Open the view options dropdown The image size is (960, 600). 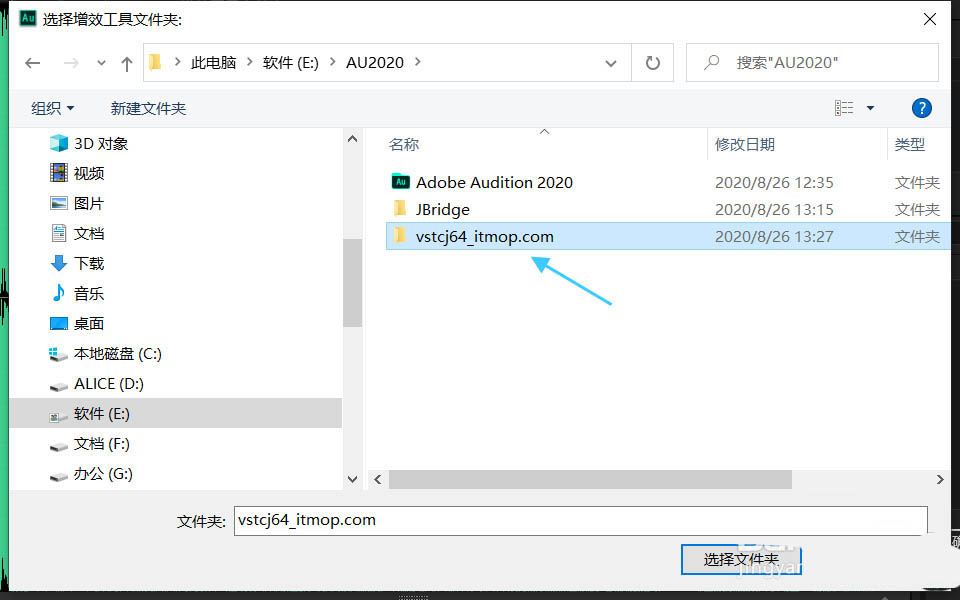click(869, 108)
